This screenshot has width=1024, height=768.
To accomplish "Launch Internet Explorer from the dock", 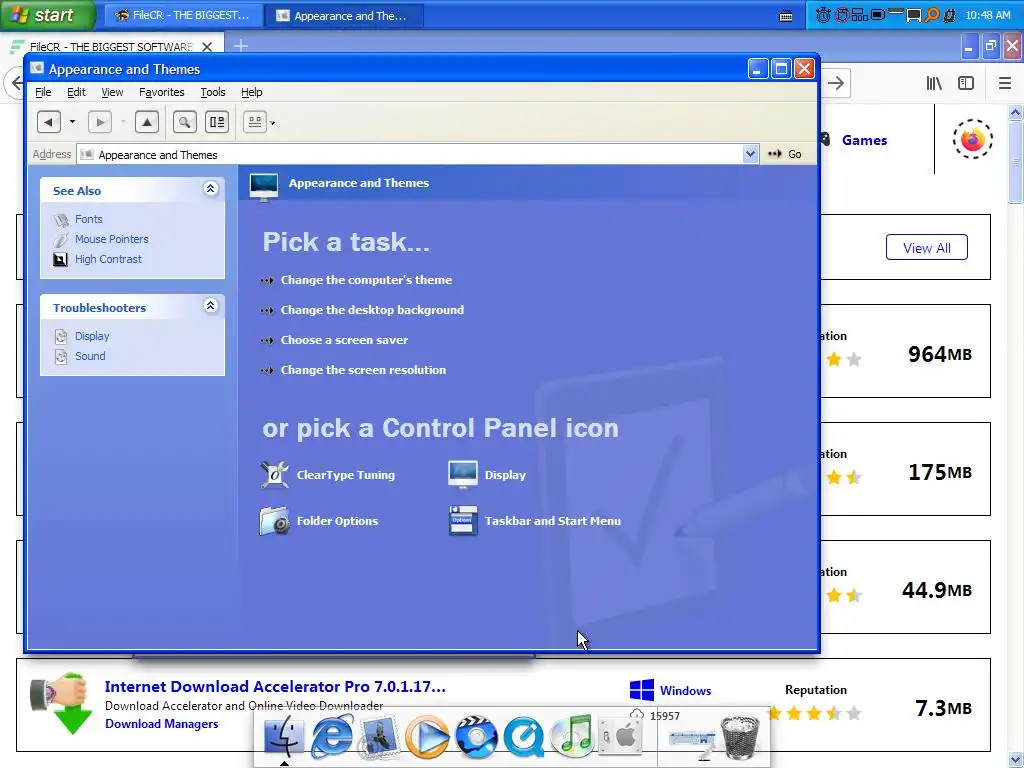I will (332, 737).
